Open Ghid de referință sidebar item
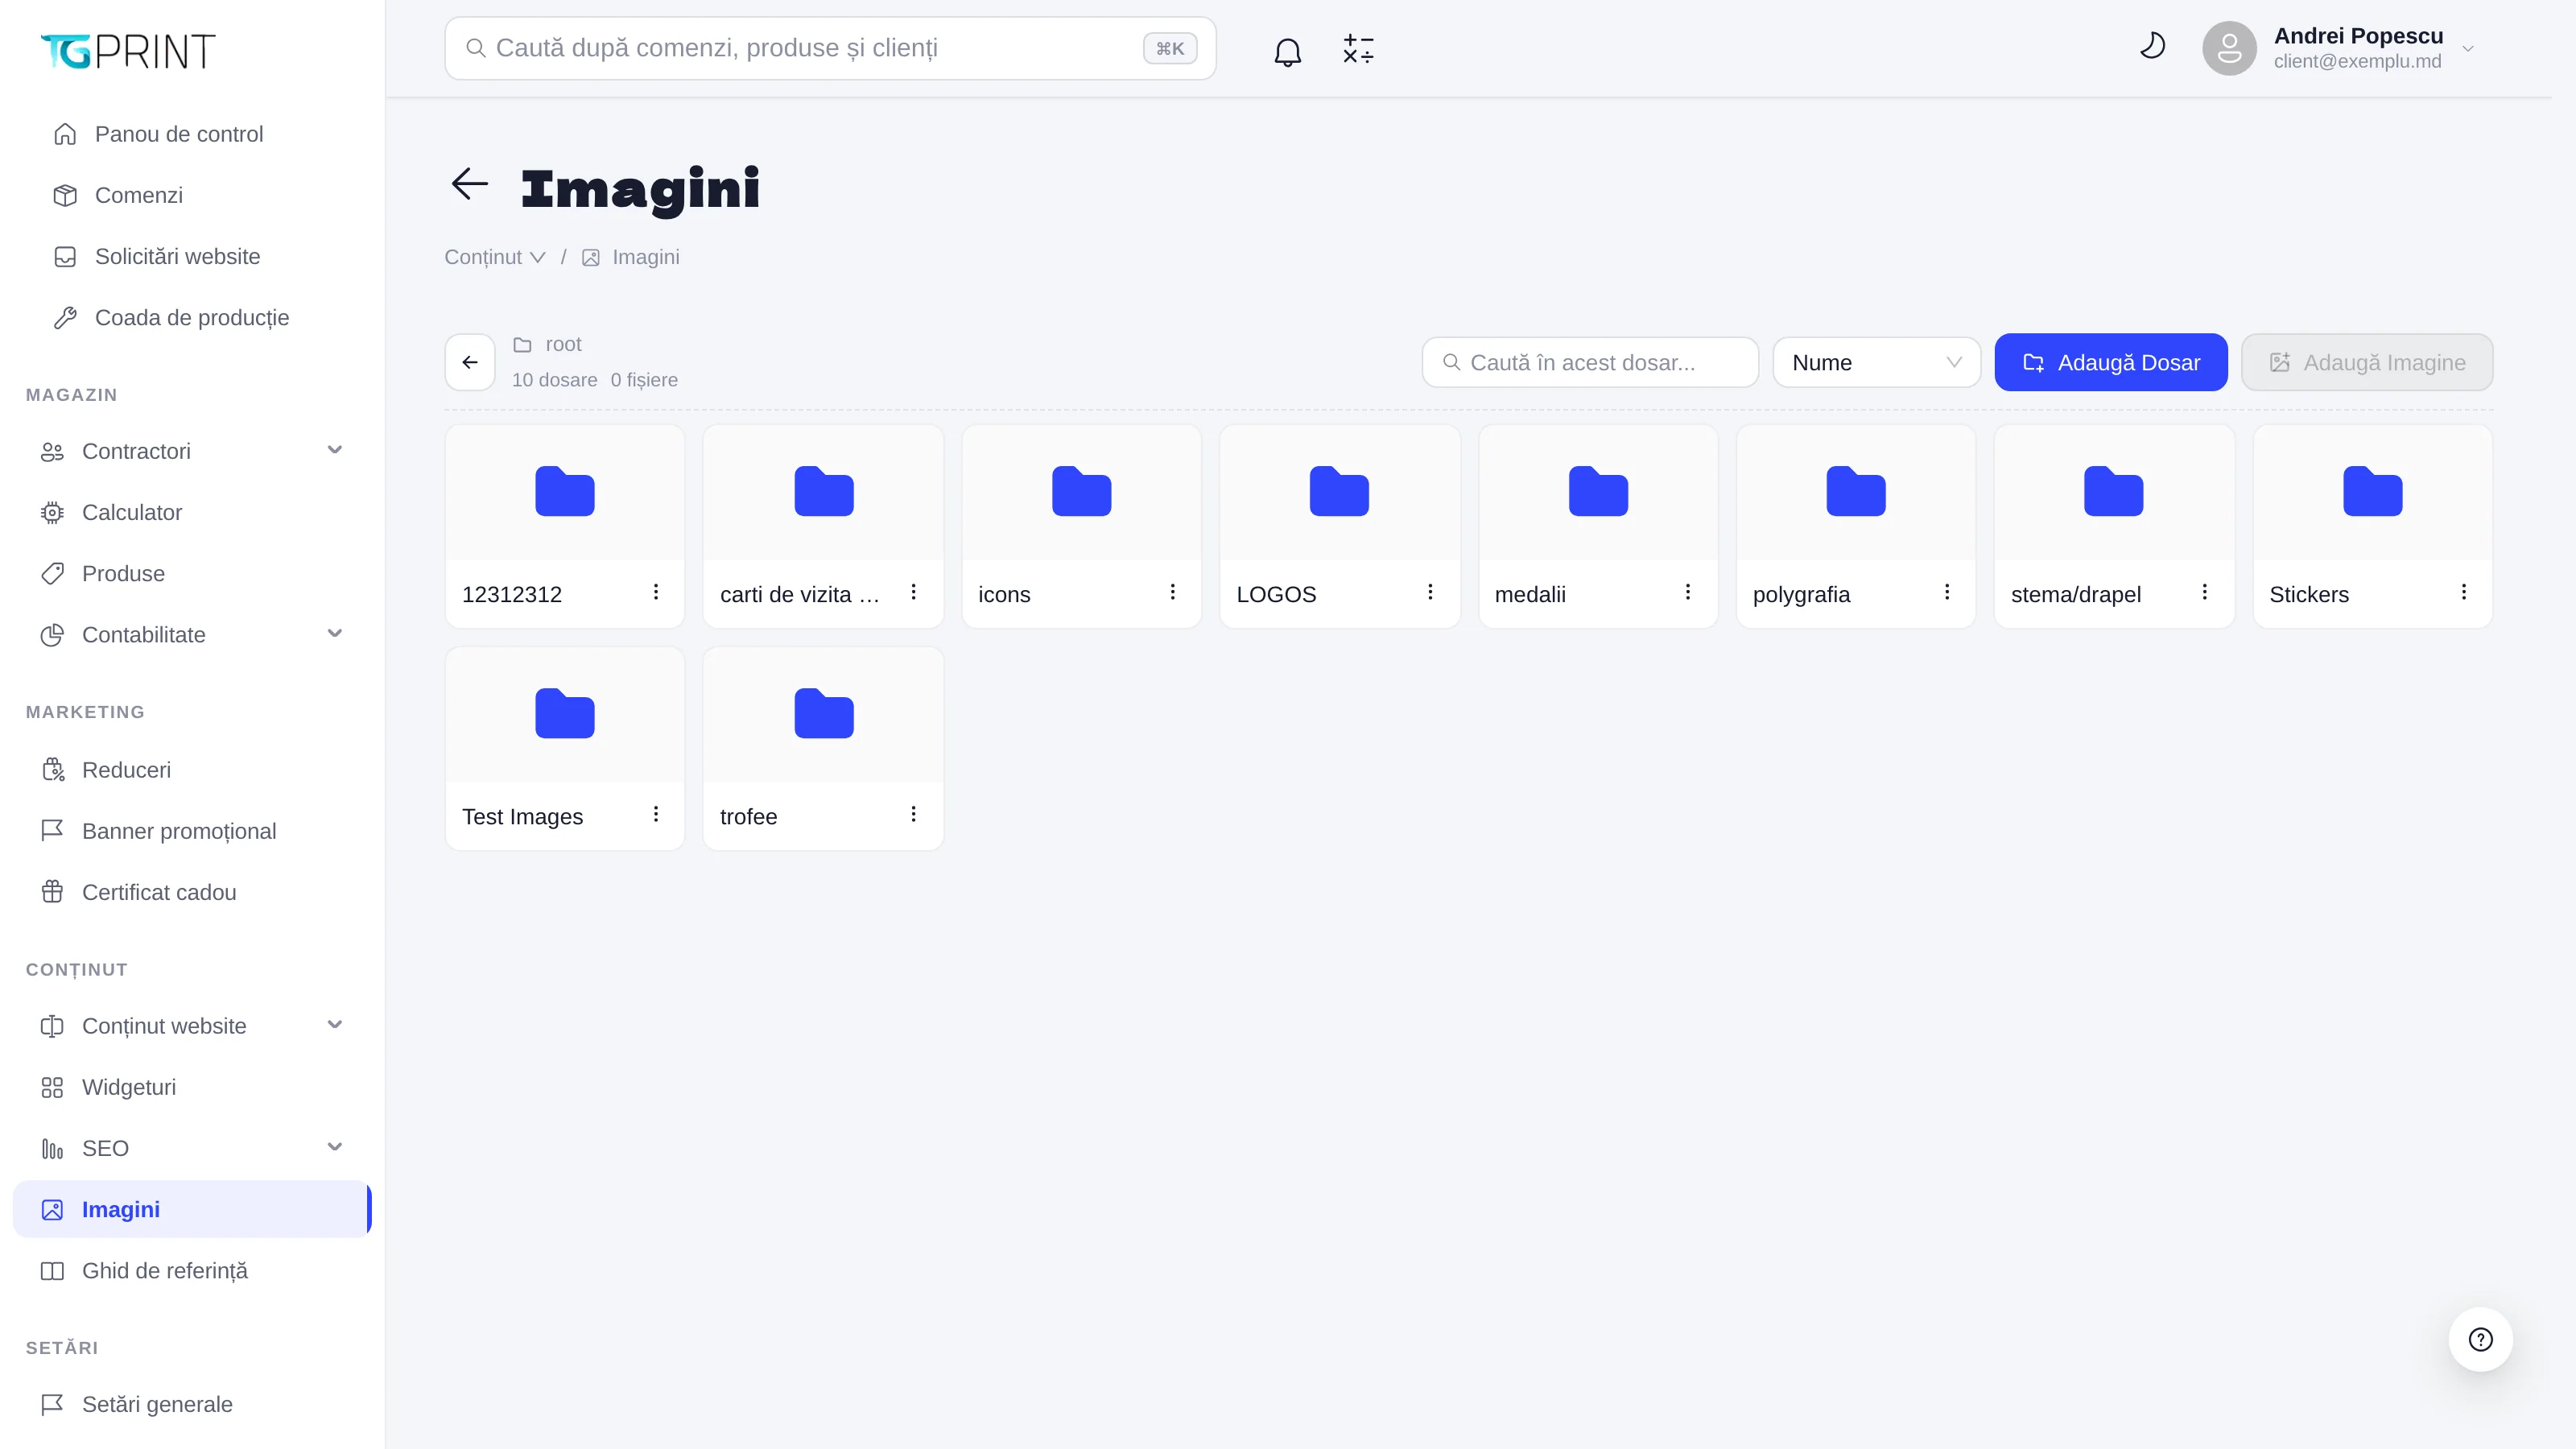The width and height of the screenshot is (2576, 1449). click(192, 1270)
